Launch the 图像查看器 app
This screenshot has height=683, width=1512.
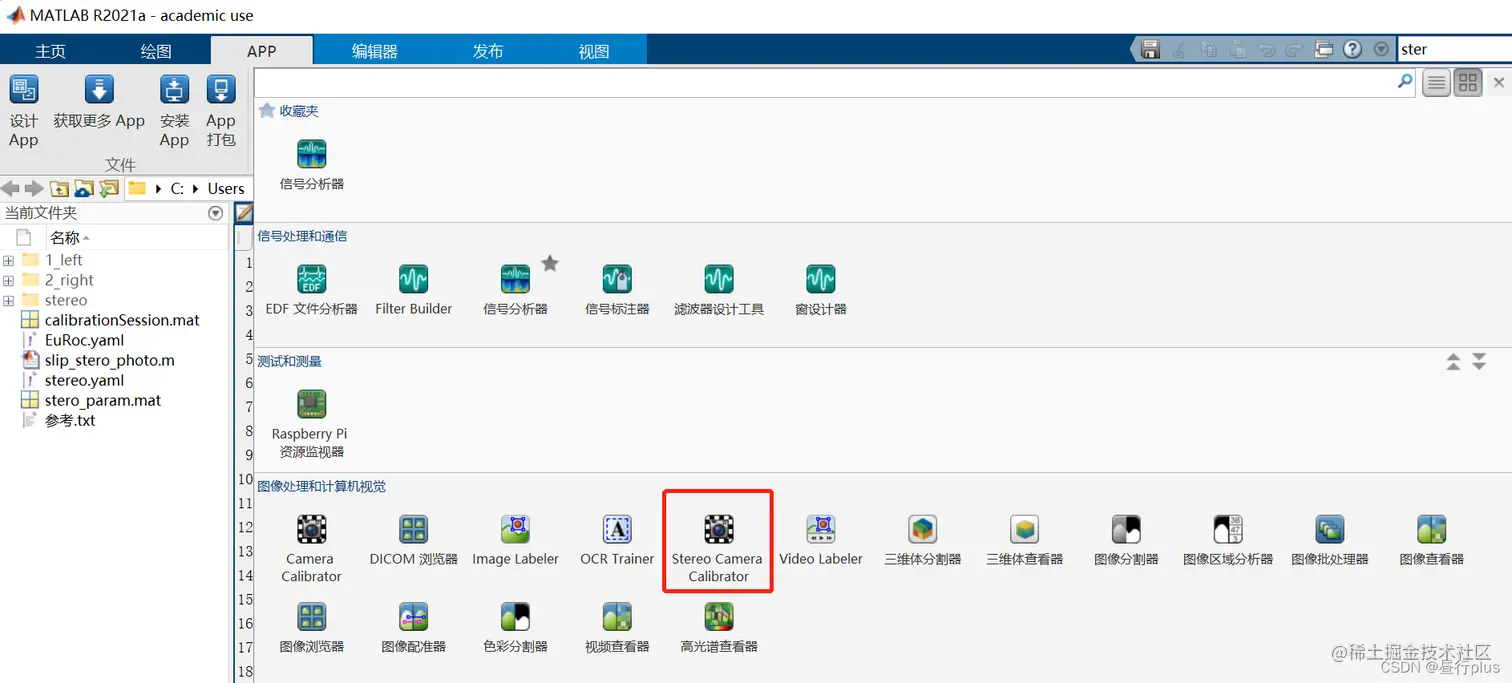pos(1431,540)
